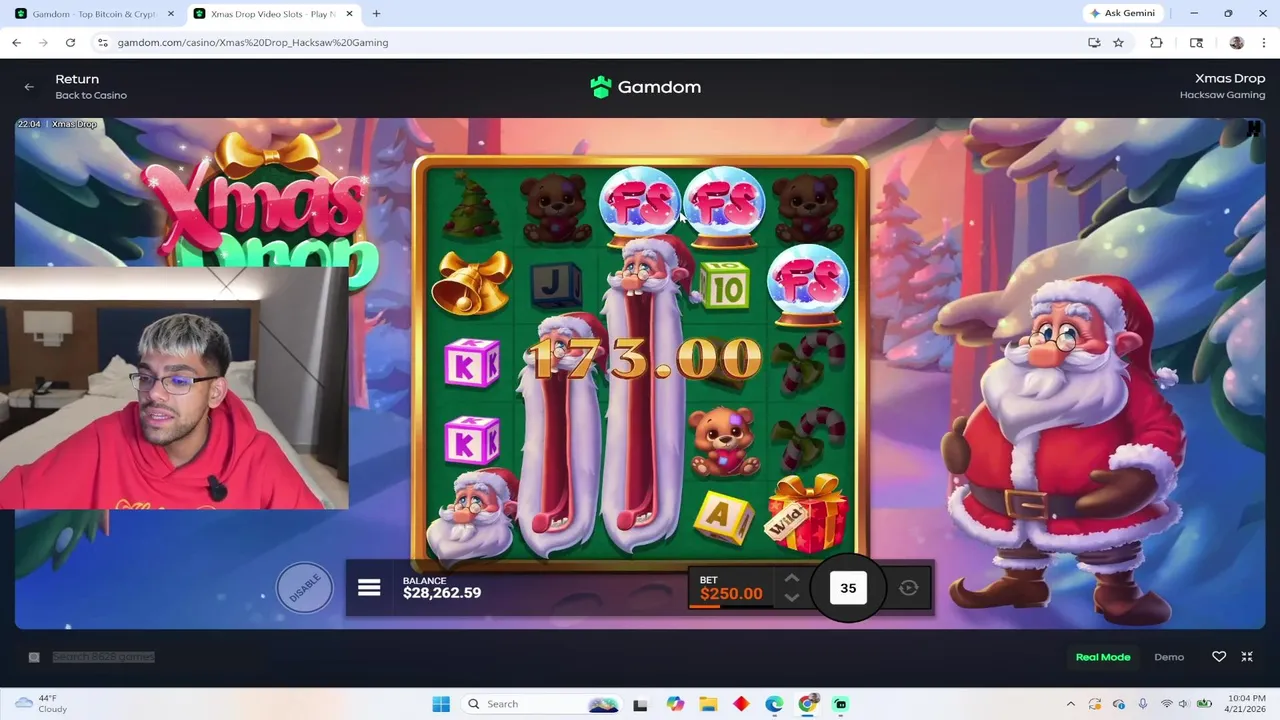Viewport: 1280px width, 720px height.
Task: Close the Xmas Drop Video Slots tab
Action: [x=350, y=14]
